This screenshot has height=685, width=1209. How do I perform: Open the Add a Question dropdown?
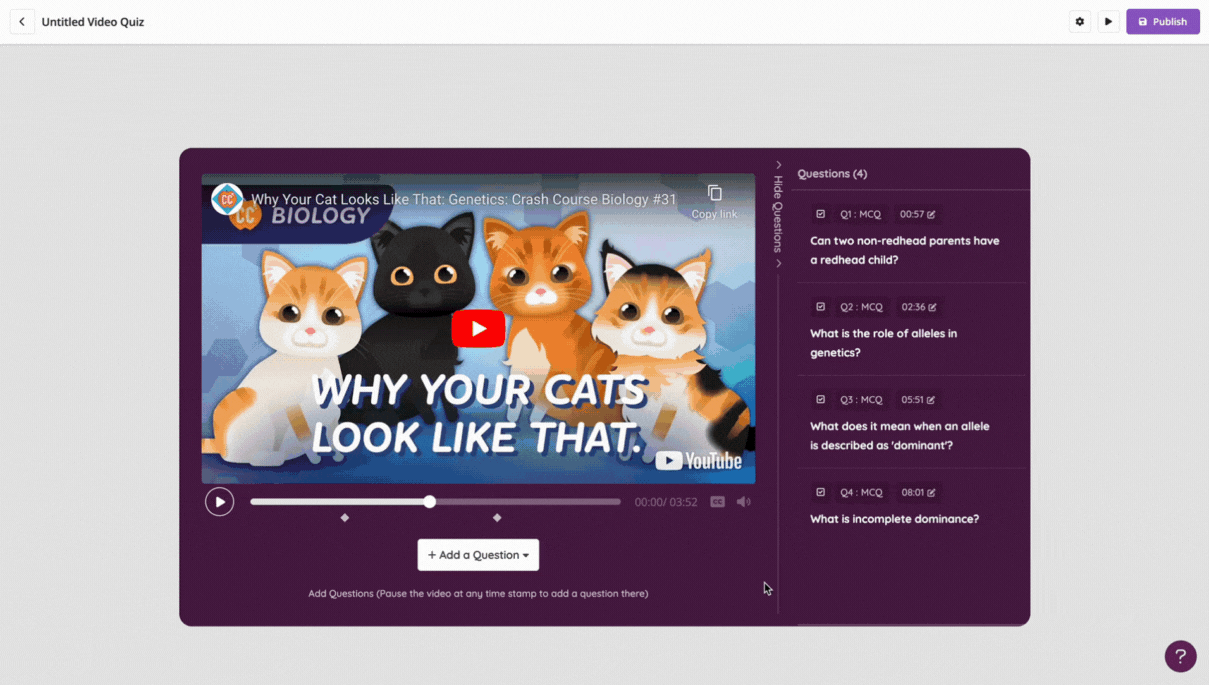tap(478, 555)
